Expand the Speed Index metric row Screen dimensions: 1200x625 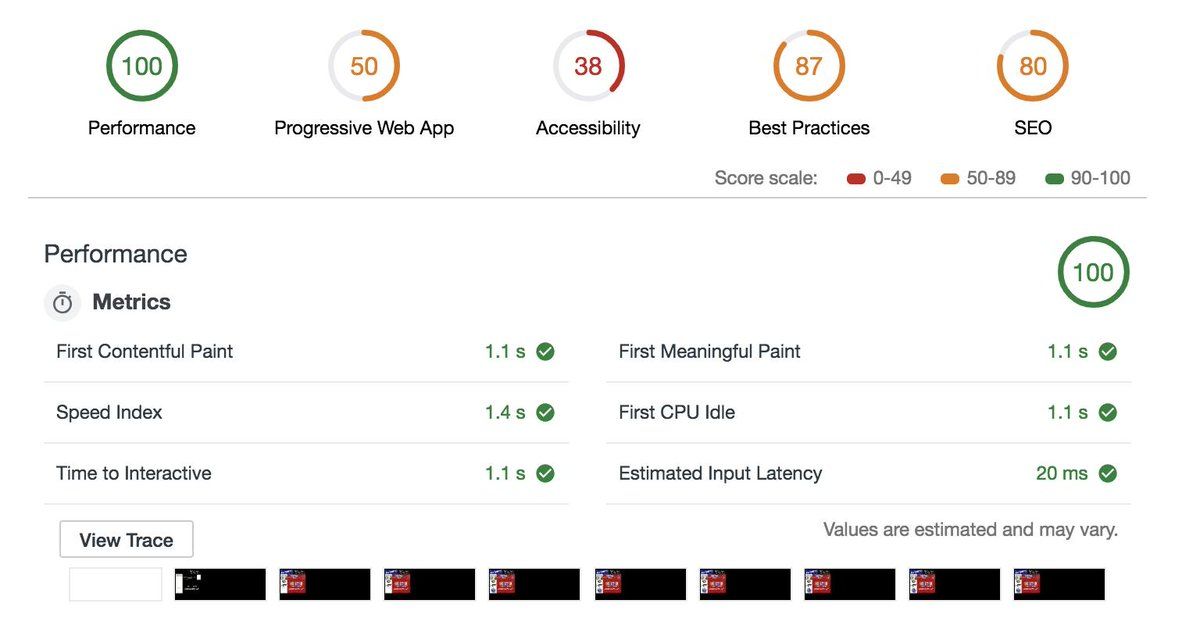coord(306,413)
